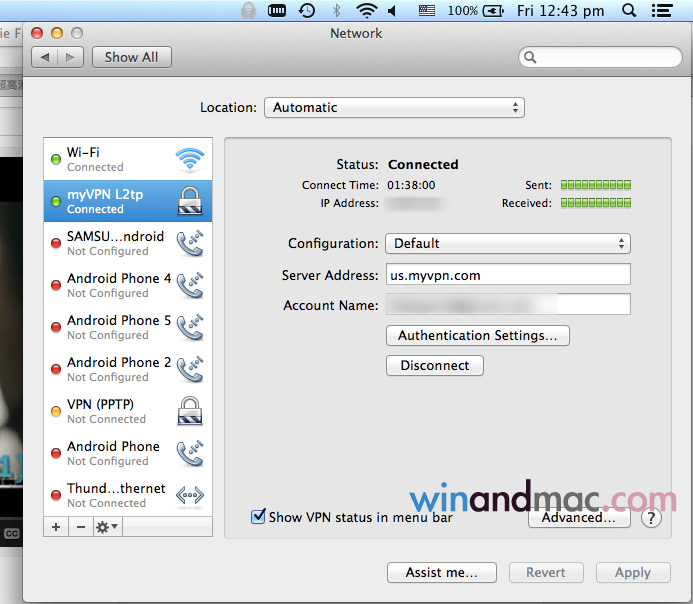Open Time Machine menu bar icon
Screen dimensions: 693x604
click(307, 10)
